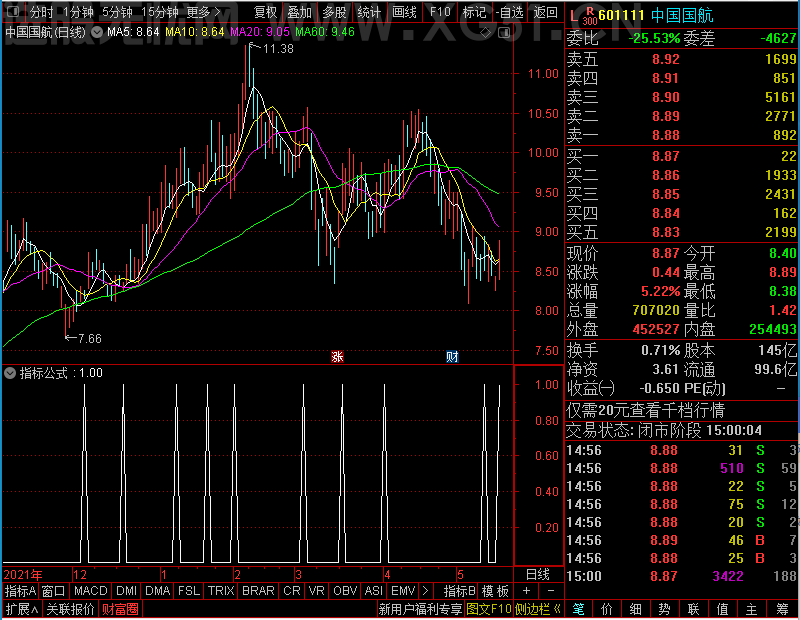Click the 画线 drawing tool button

(404, 12)
